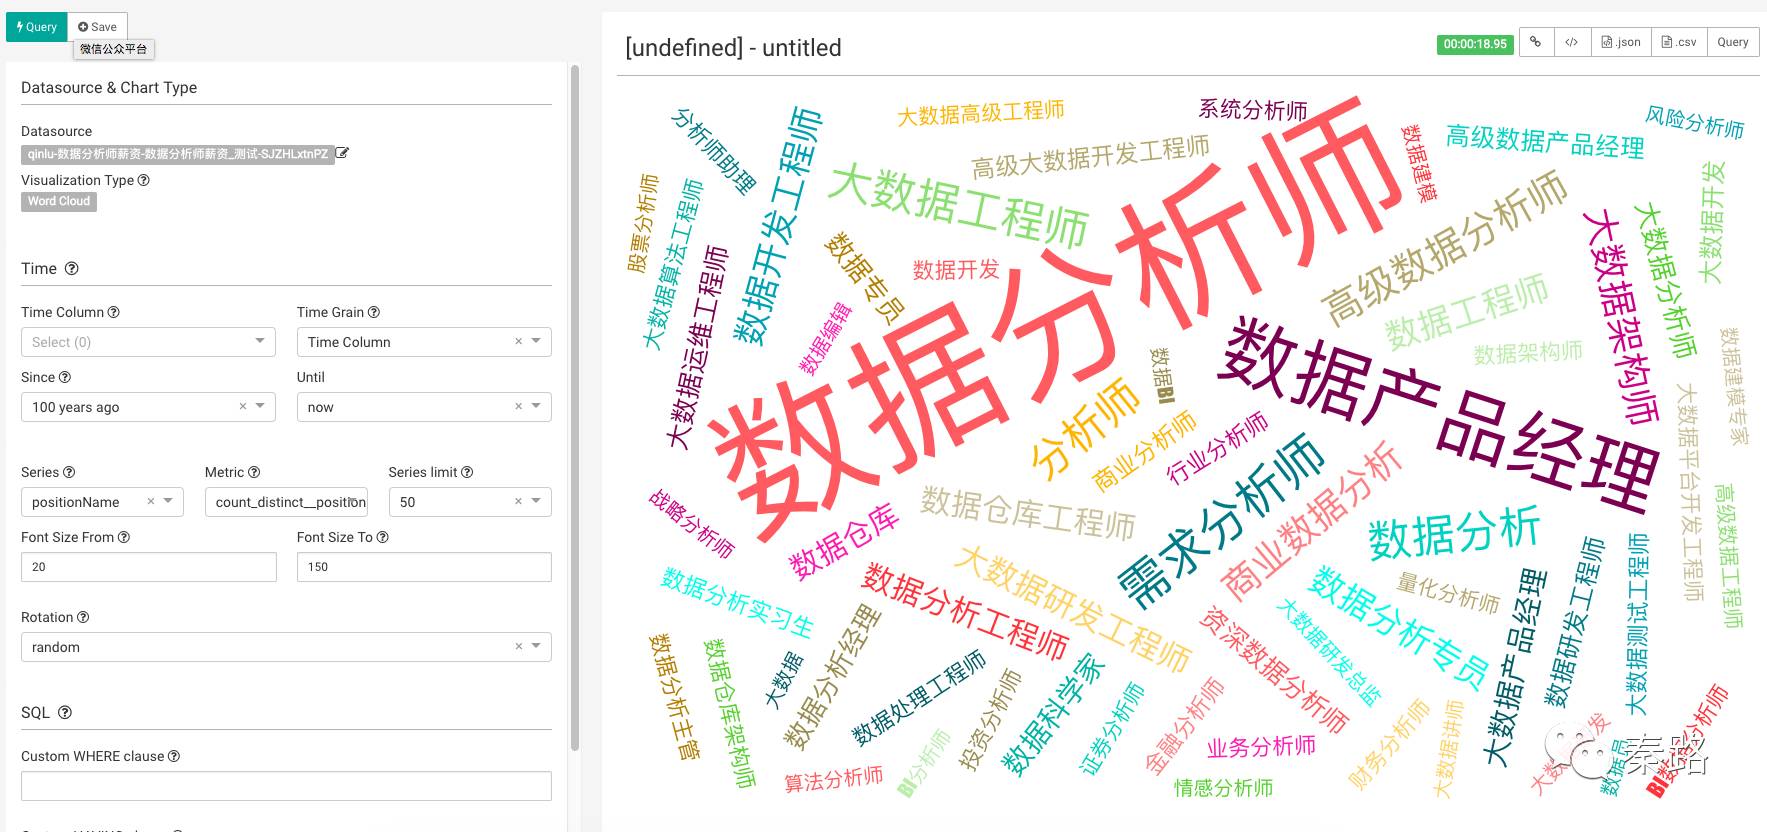This screenshot has height=832, width=1767.
Task: Copy the chart short link icon
Action: click(x=1536, y=42)
